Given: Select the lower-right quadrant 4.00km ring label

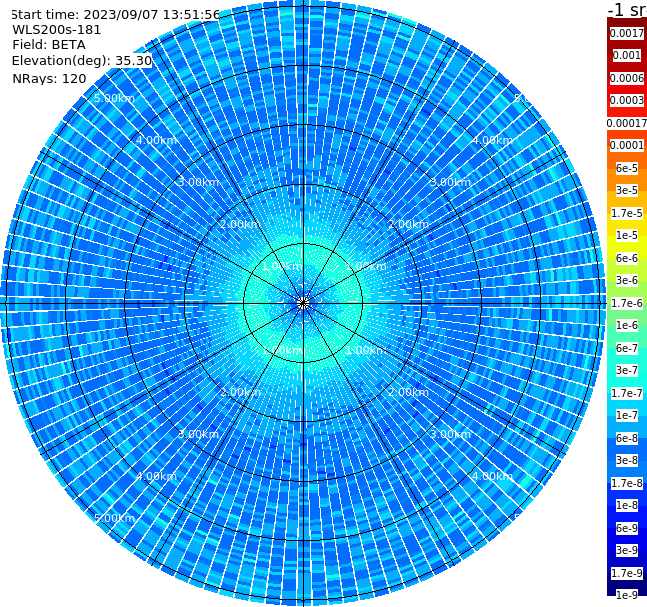Looking at the screenshot, I should pos(492,476).
